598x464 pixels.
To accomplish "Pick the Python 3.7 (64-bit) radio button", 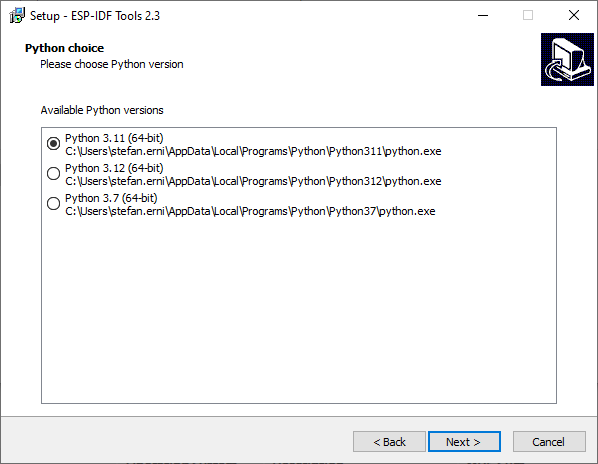I will coord(53,204).
